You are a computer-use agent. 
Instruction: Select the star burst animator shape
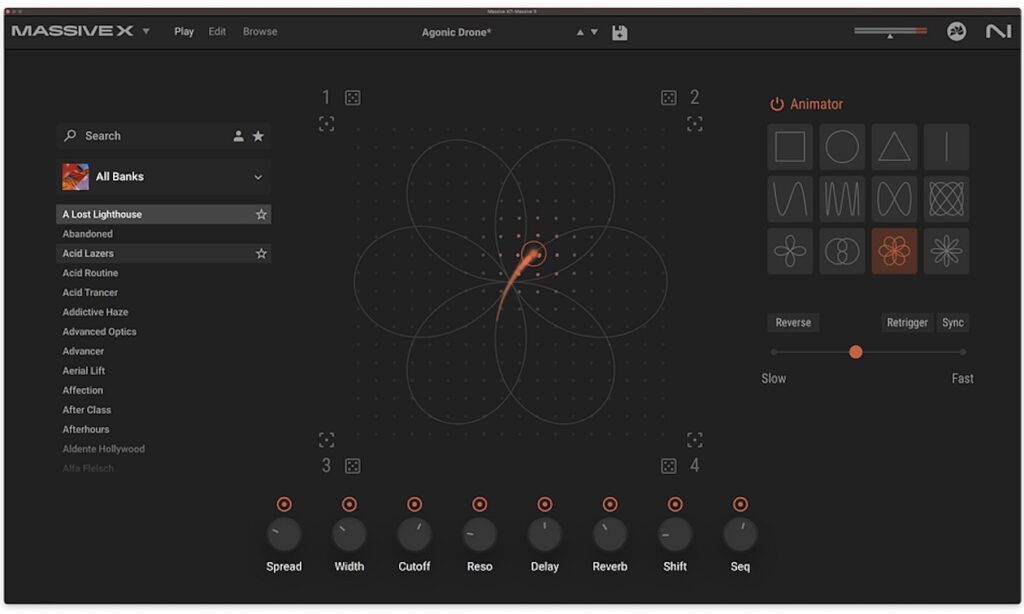[x=946, y=251]
